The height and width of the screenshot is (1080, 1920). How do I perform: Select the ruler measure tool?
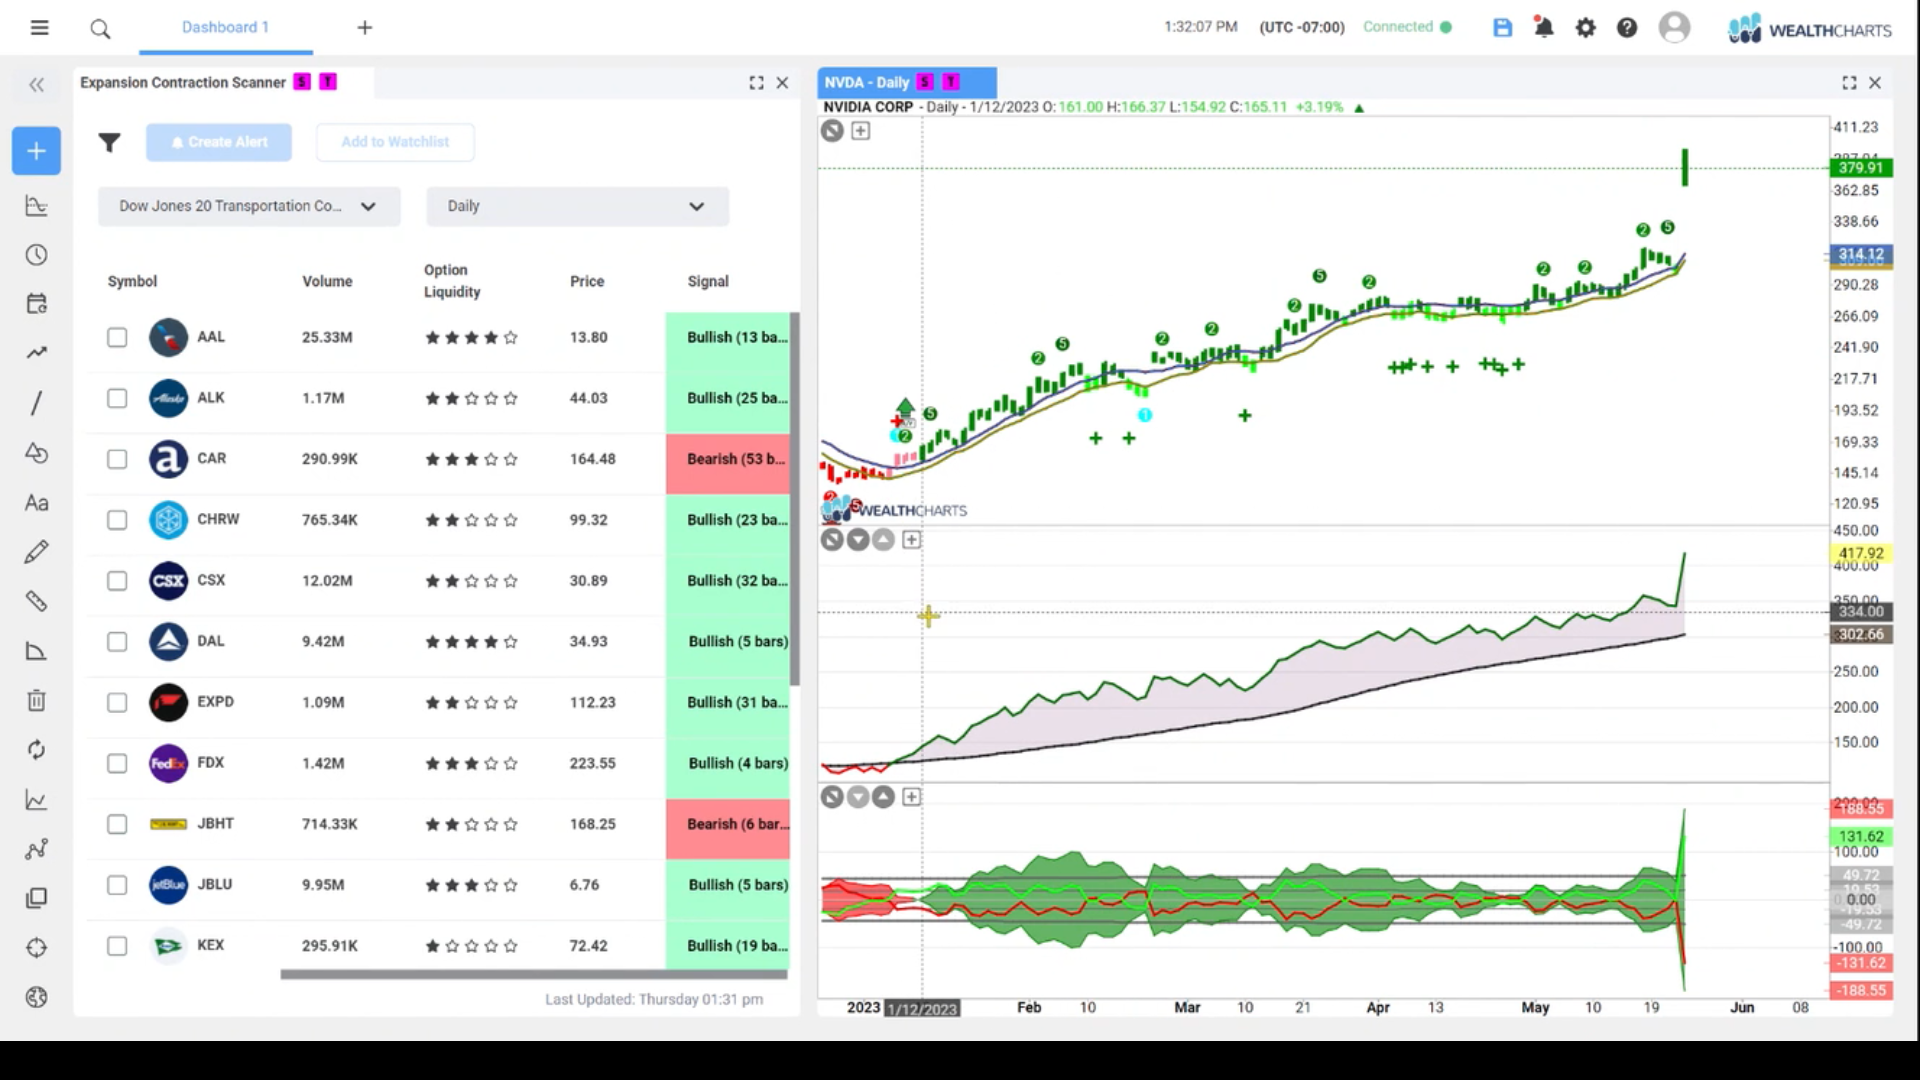coord(36,601)
